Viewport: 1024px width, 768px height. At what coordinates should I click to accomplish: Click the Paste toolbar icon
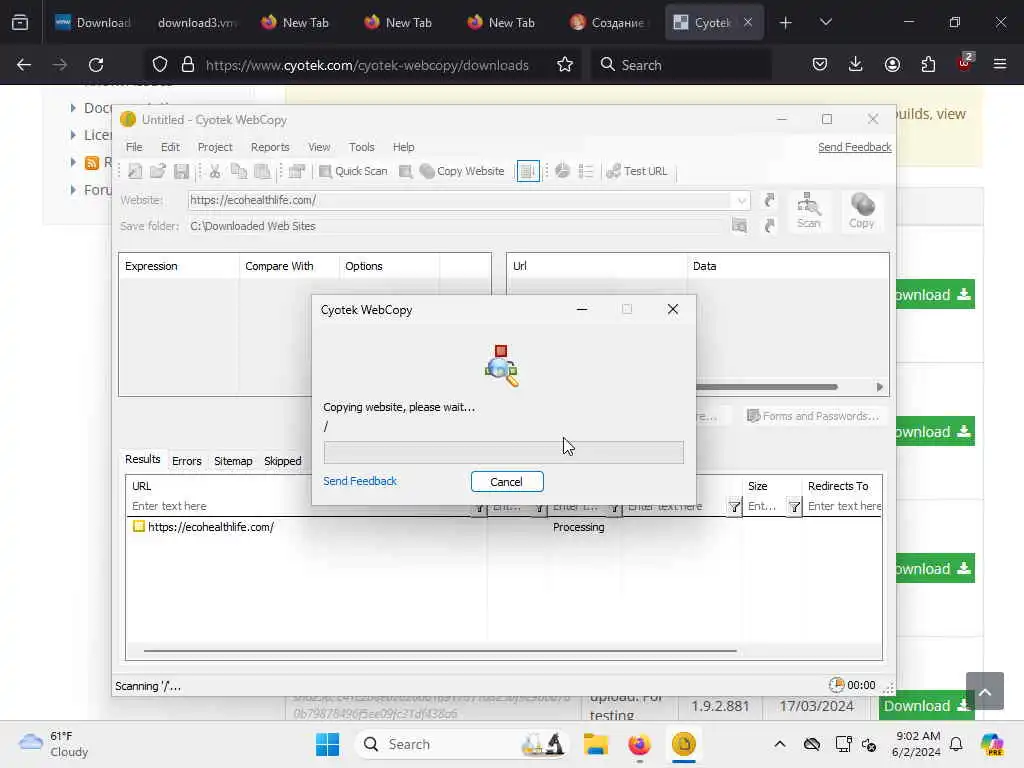coord(262,171)
